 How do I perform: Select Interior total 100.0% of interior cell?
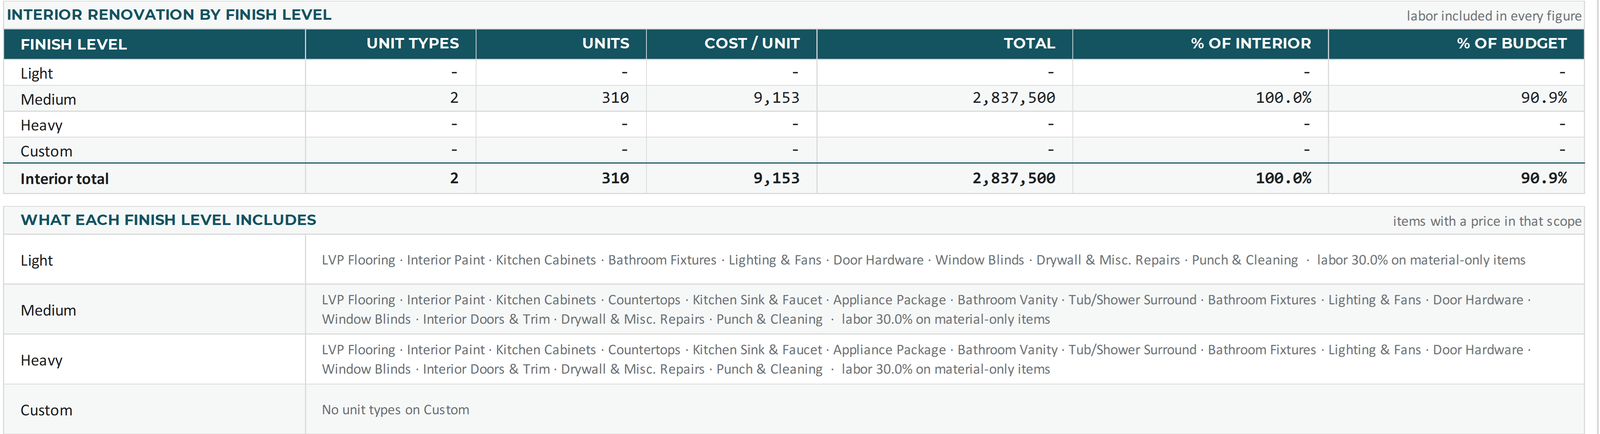pyautogui.click(x=1200, y=178)
